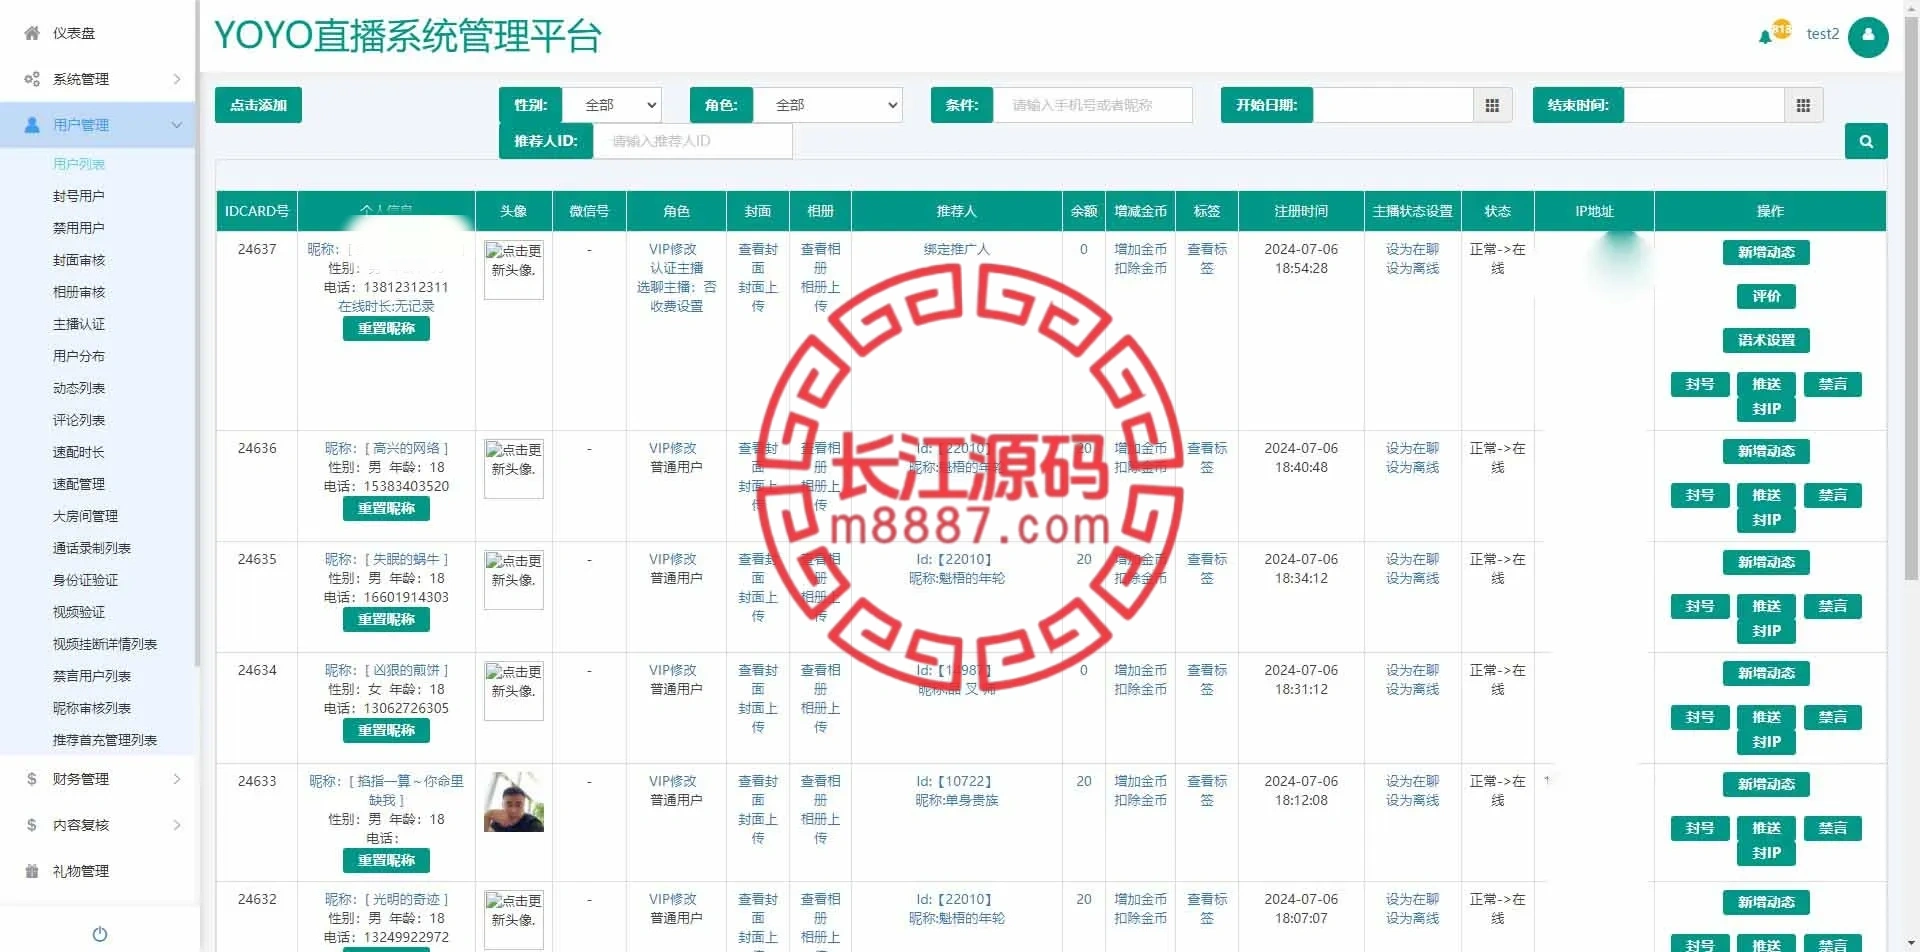The width and height of the screenshot is (1920, 952).
Task: Expand the 内容复核 menu chevron
Action: click(x=177, y=825)
